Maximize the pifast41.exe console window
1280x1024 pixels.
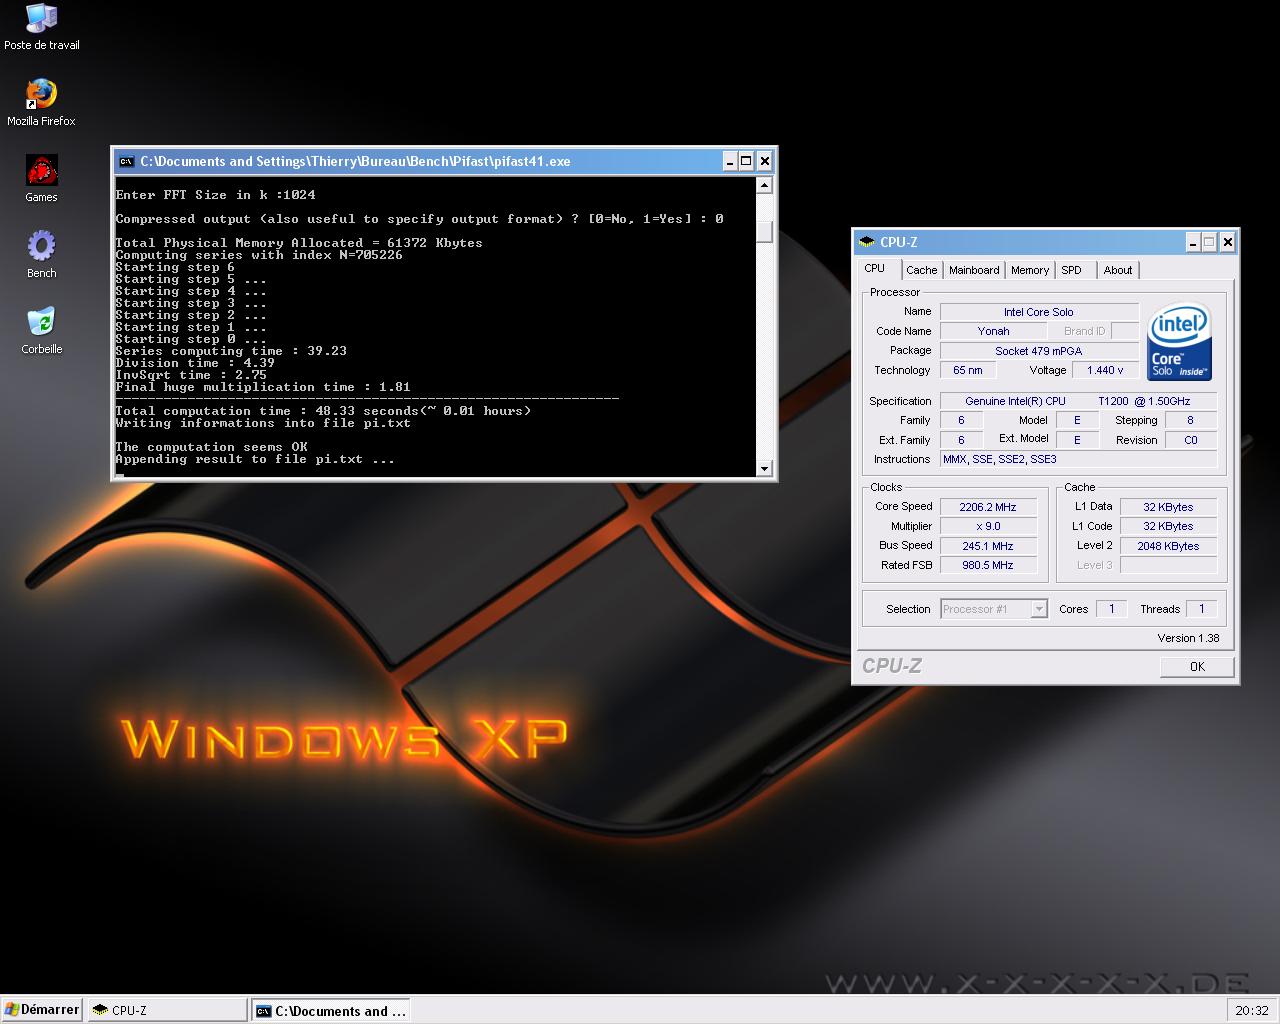pos(746,161)
